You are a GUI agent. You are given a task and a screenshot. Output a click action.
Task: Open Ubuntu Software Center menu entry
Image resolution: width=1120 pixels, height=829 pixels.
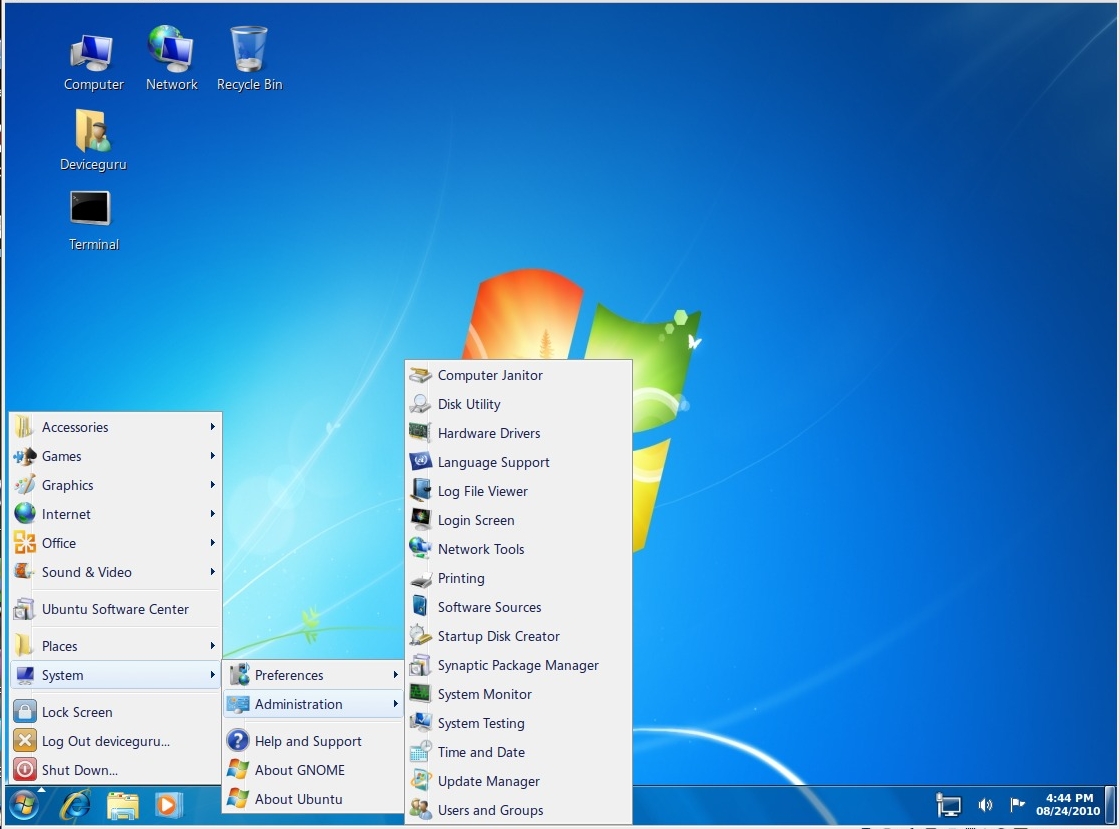click(x=116, y=609)
